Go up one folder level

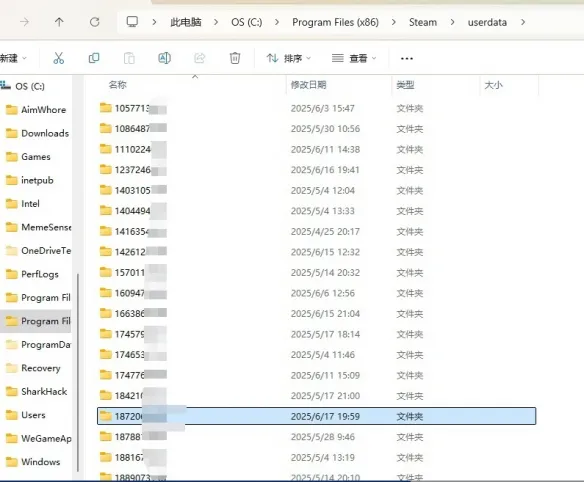[59, 22]
